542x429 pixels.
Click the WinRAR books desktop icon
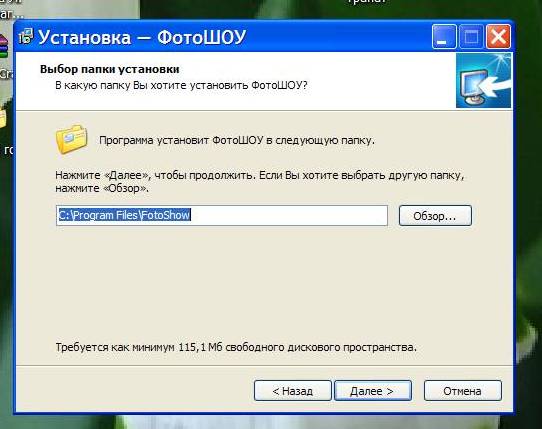(x=3, y=46)
